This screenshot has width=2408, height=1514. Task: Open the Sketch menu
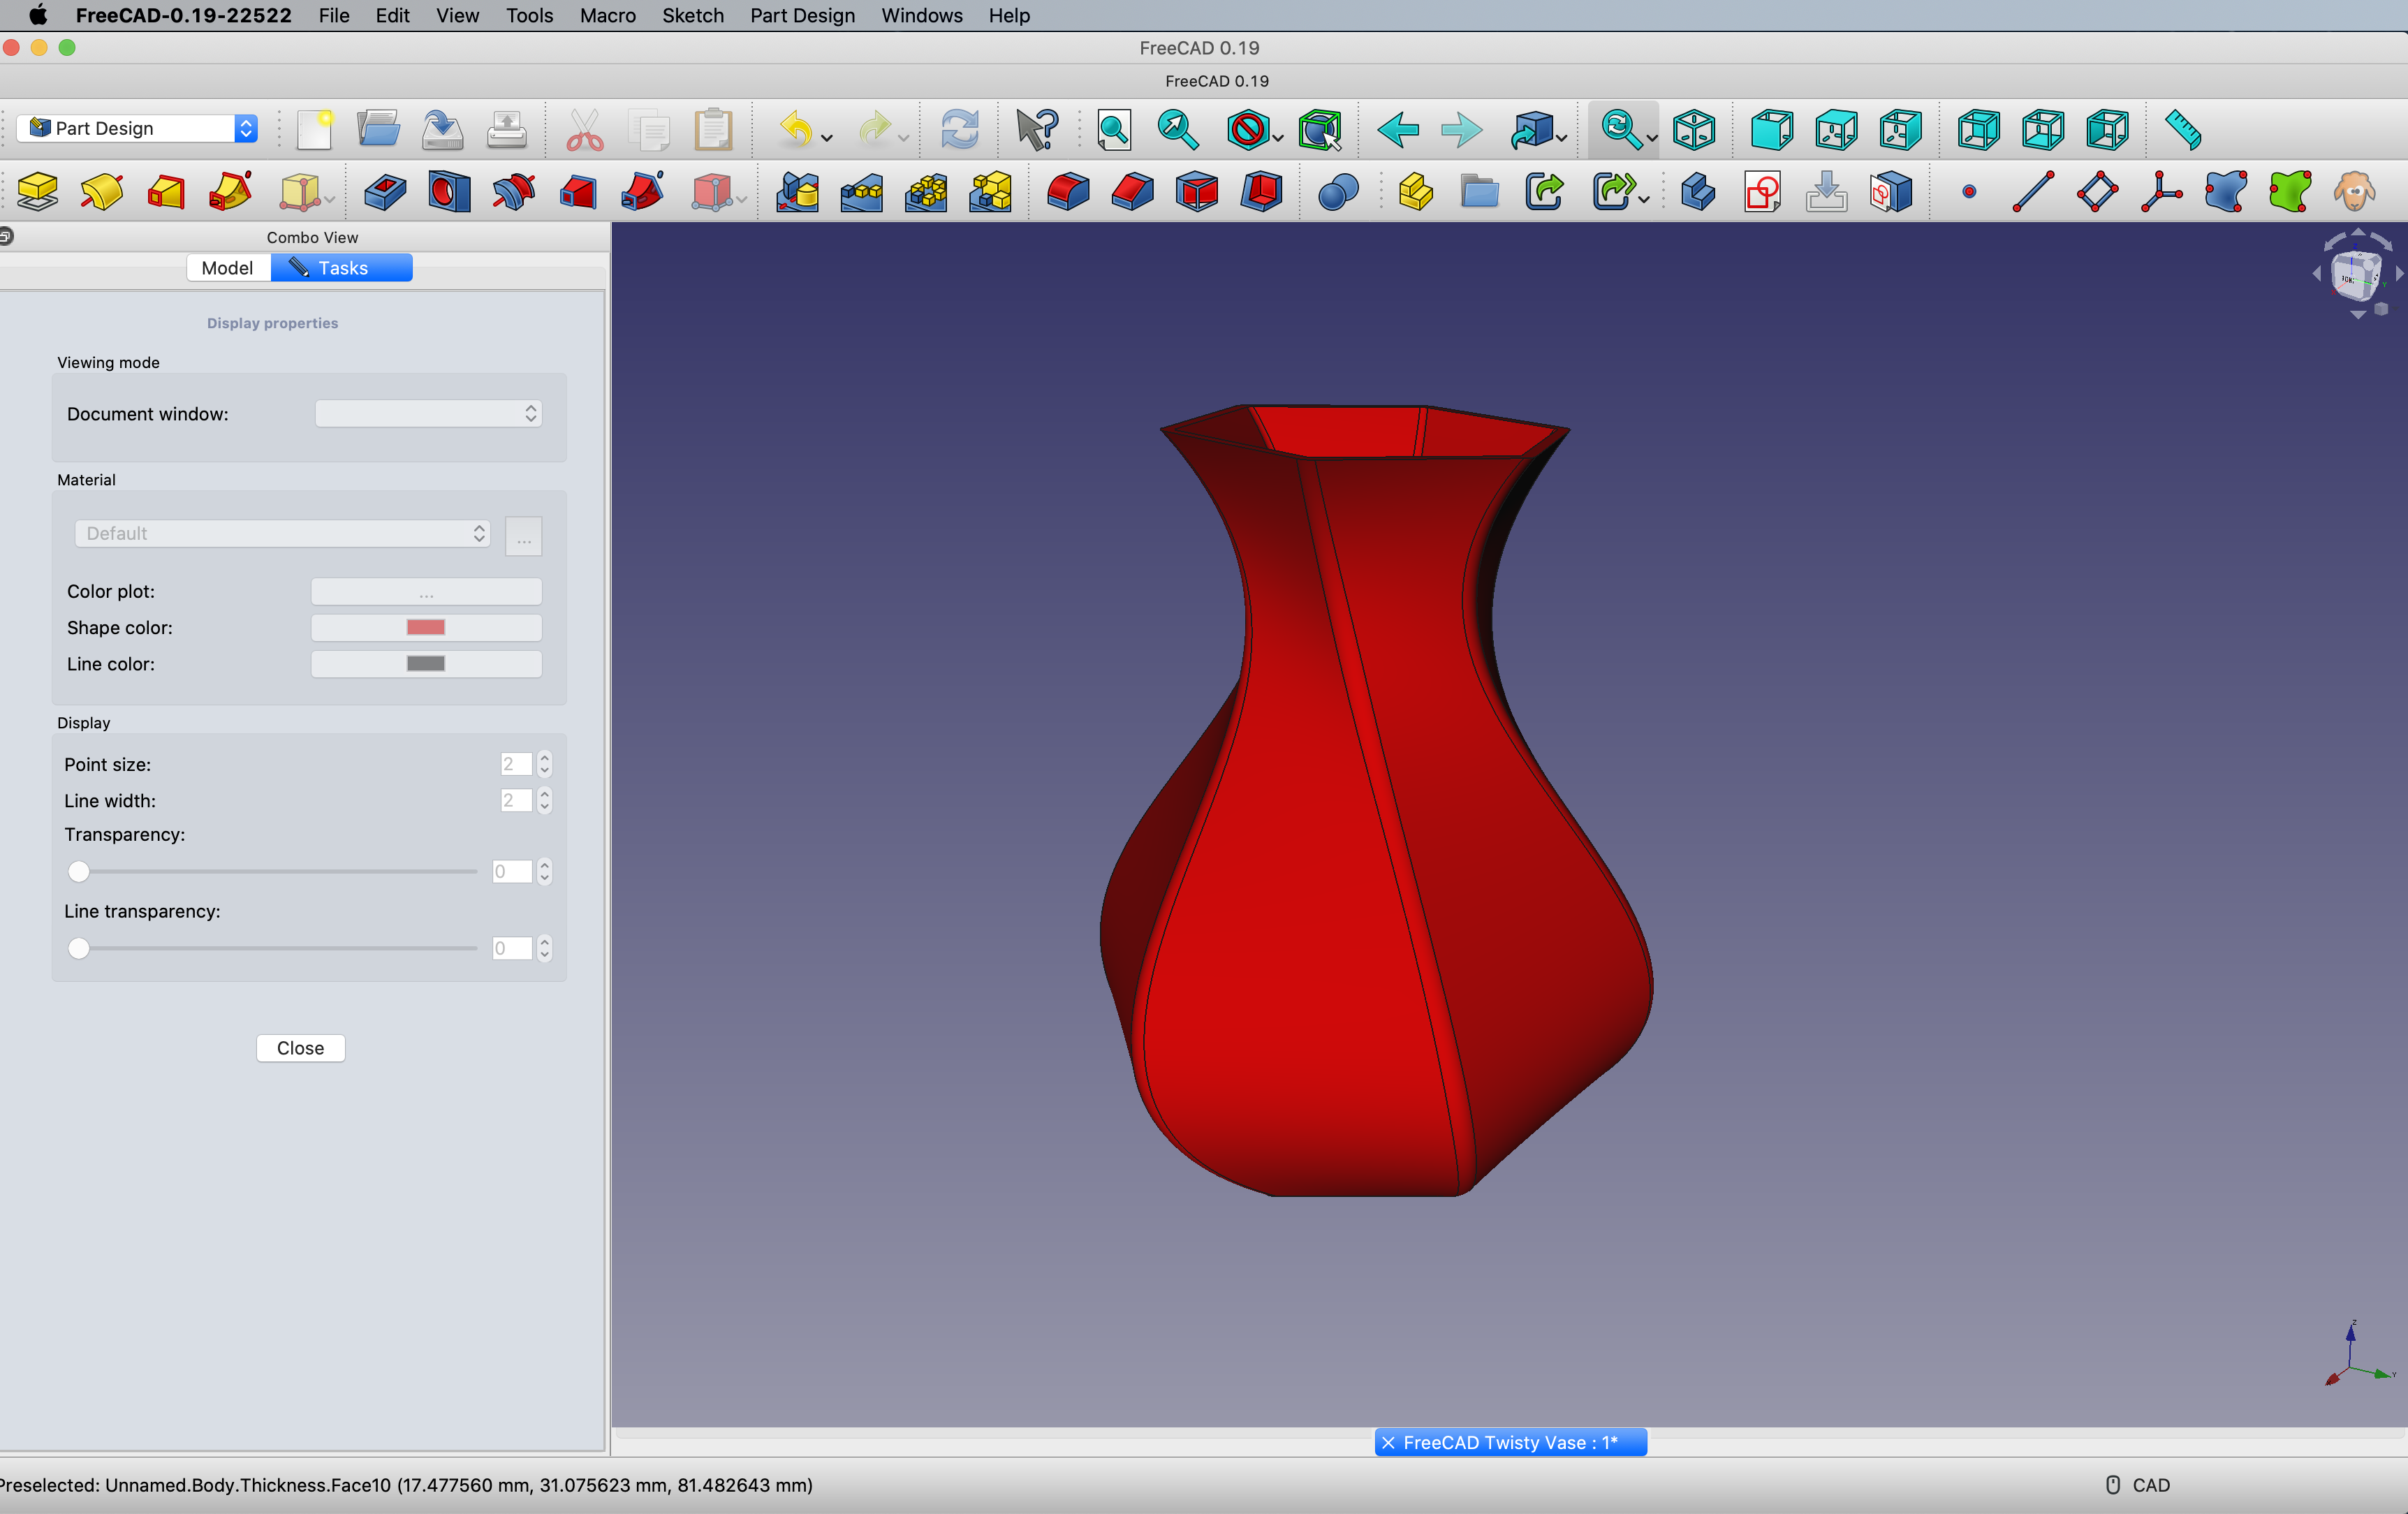[x=692, y=15]
